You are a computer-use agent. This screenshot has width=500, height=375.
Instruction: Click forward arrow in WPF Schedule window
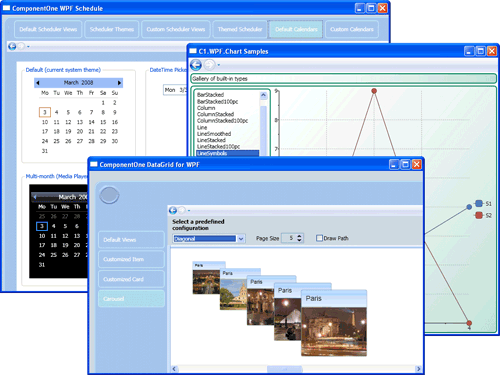coord(21,46)
